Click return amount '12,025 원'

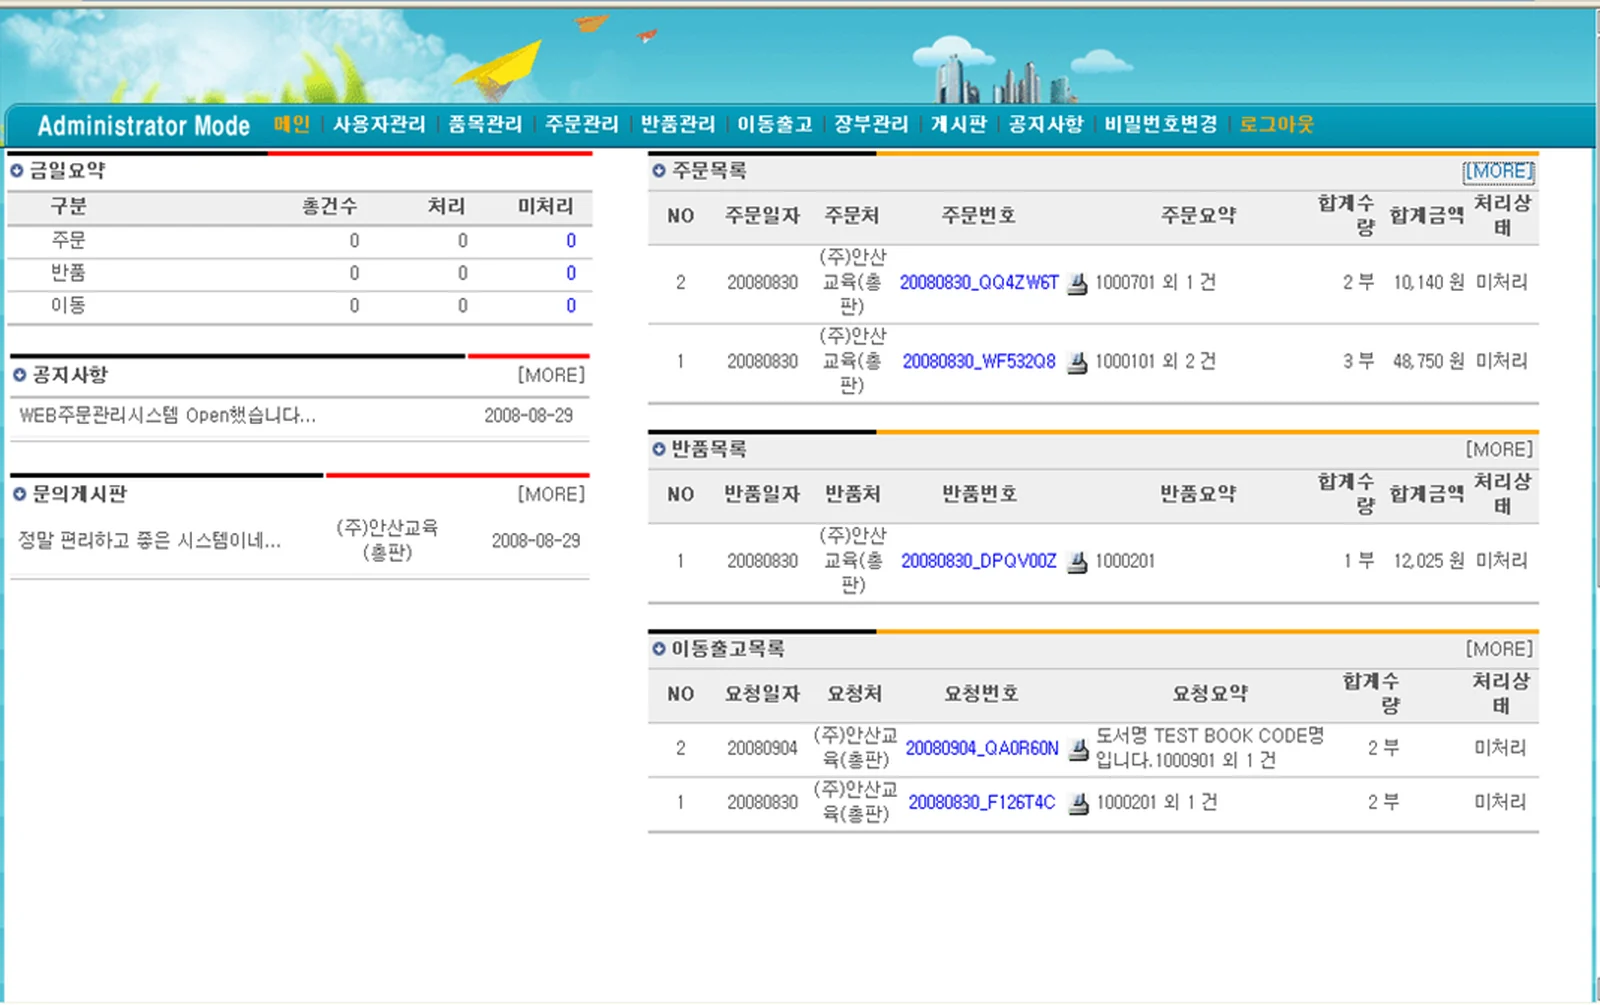pos(1429,561)
